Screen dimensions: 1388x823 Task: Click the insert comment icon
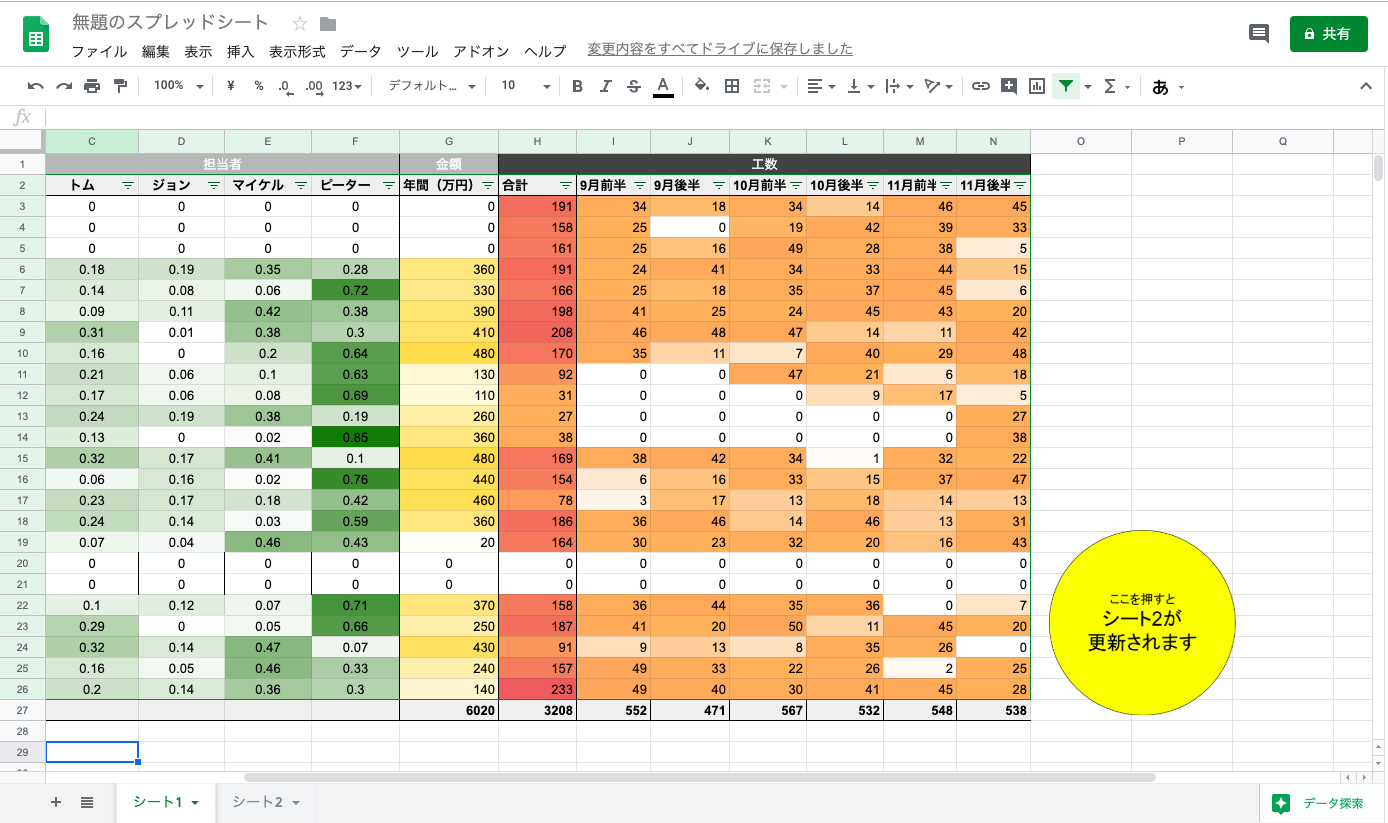pyautogui.click(x=1009, y=86)
